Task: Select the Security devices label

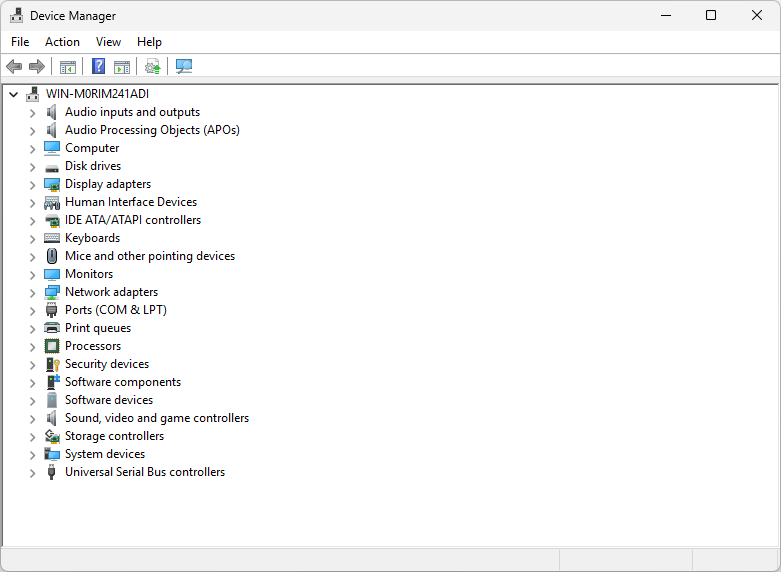Action: coord(107,364)
